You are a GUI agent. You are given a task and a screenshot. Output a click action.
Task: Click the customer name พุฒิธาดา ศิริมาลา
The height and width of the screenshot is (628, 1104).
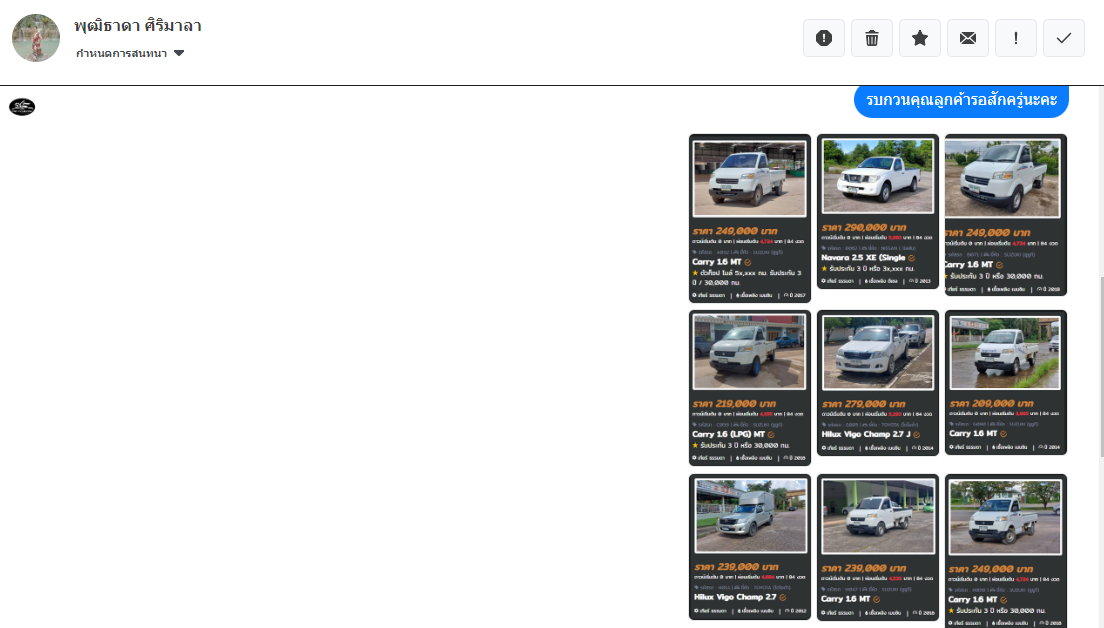(138, 26)
